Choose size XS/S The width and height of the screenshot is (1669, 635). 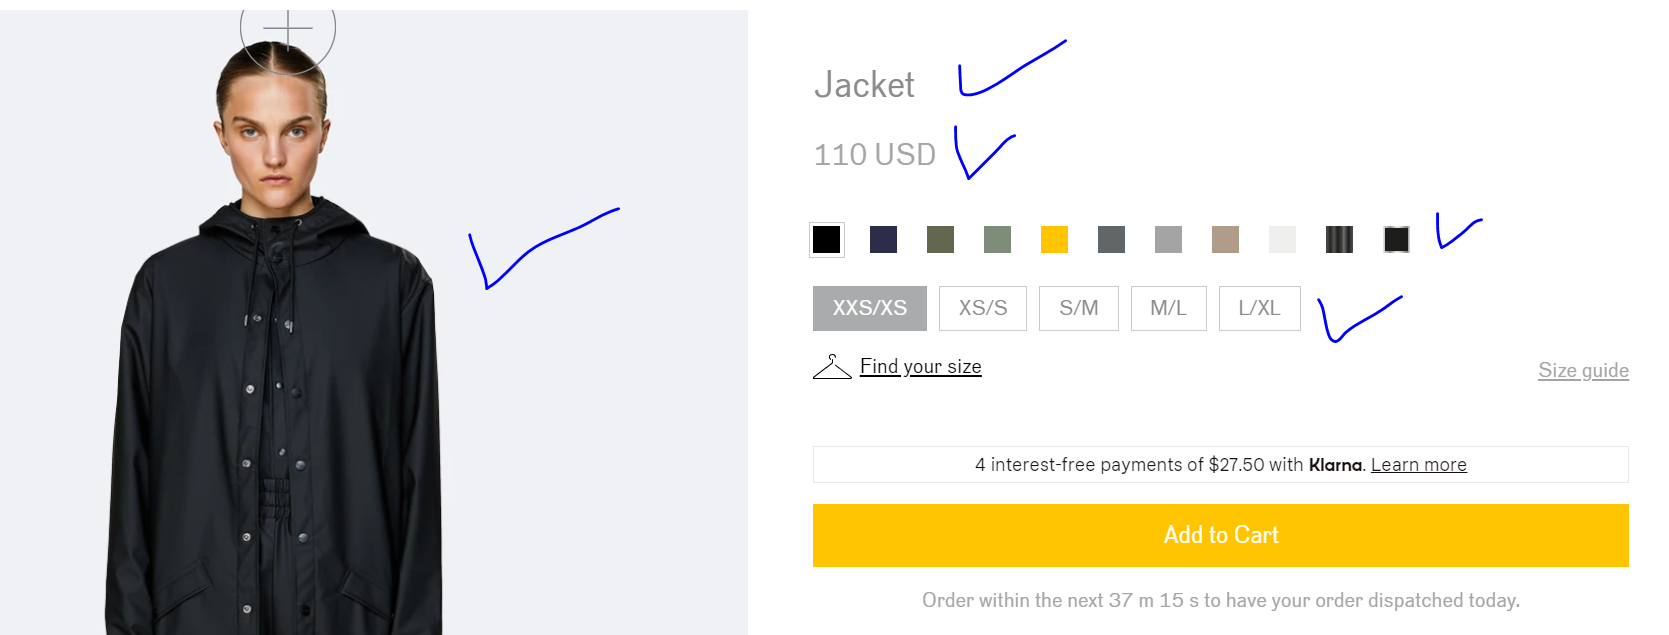(x=983, y=308)
